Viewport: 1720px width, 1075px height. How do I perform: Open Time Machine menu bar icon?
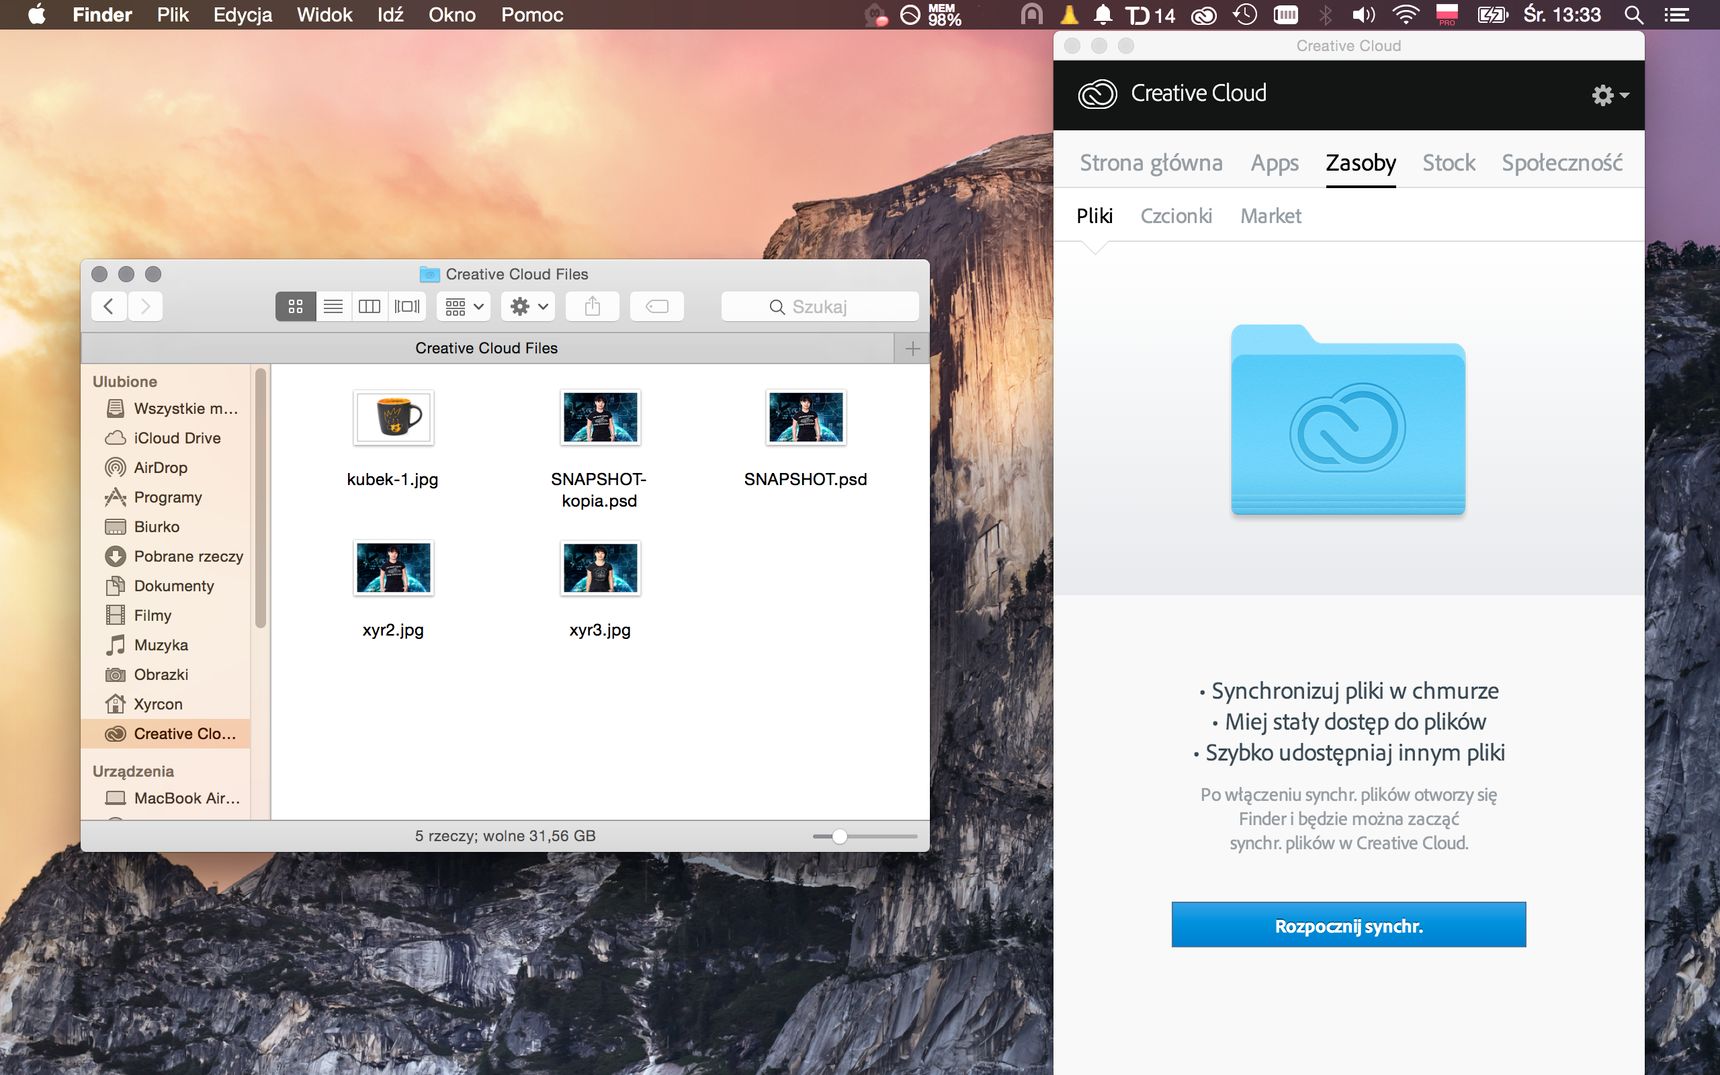pyautogui.click(x=1245, y=14)
